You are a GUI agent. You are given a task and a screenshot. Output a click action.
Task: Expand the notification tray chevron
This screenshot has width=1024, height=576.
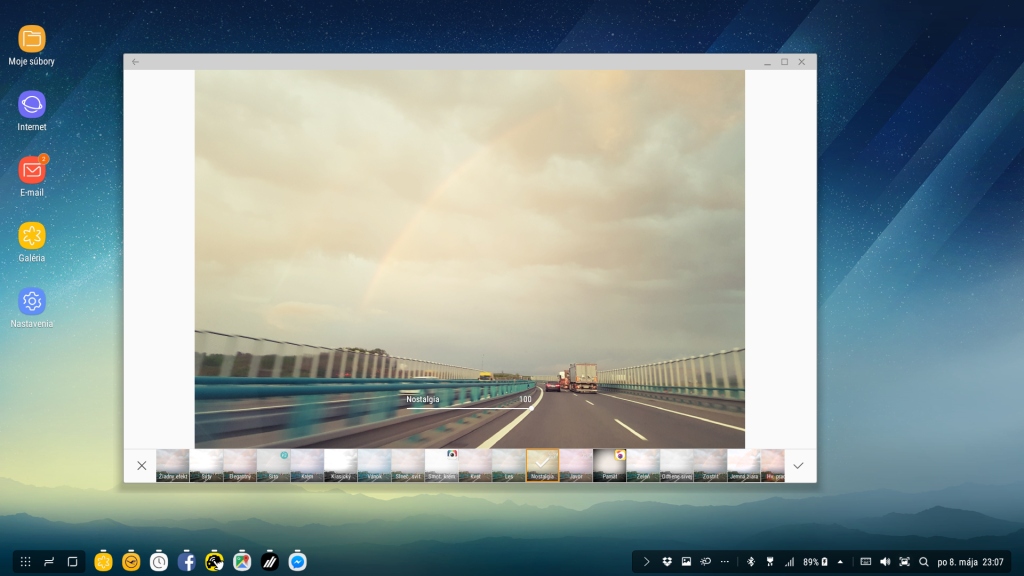[646, 562]
